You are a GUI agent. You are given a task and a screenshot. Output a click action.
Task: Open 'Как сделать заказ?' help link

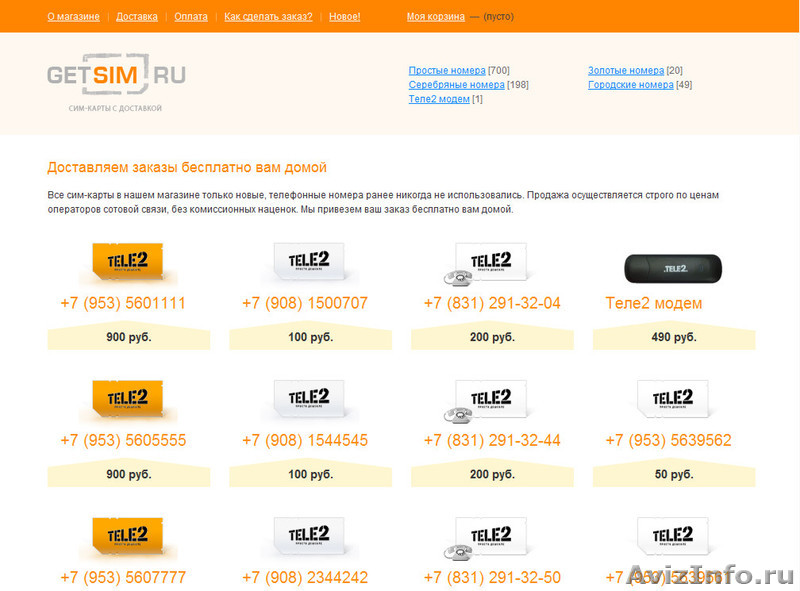tap(268, 16)
